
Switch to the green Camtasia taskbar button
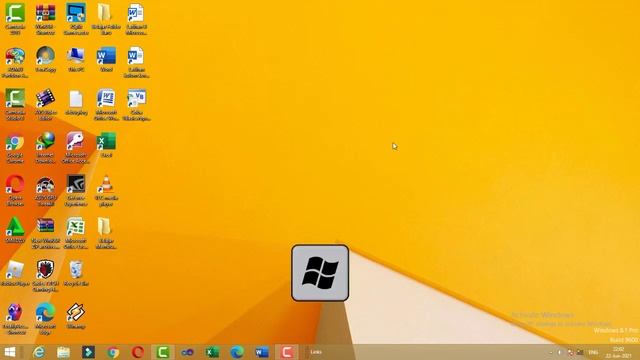pyautogui.click(x=162, y=352)
